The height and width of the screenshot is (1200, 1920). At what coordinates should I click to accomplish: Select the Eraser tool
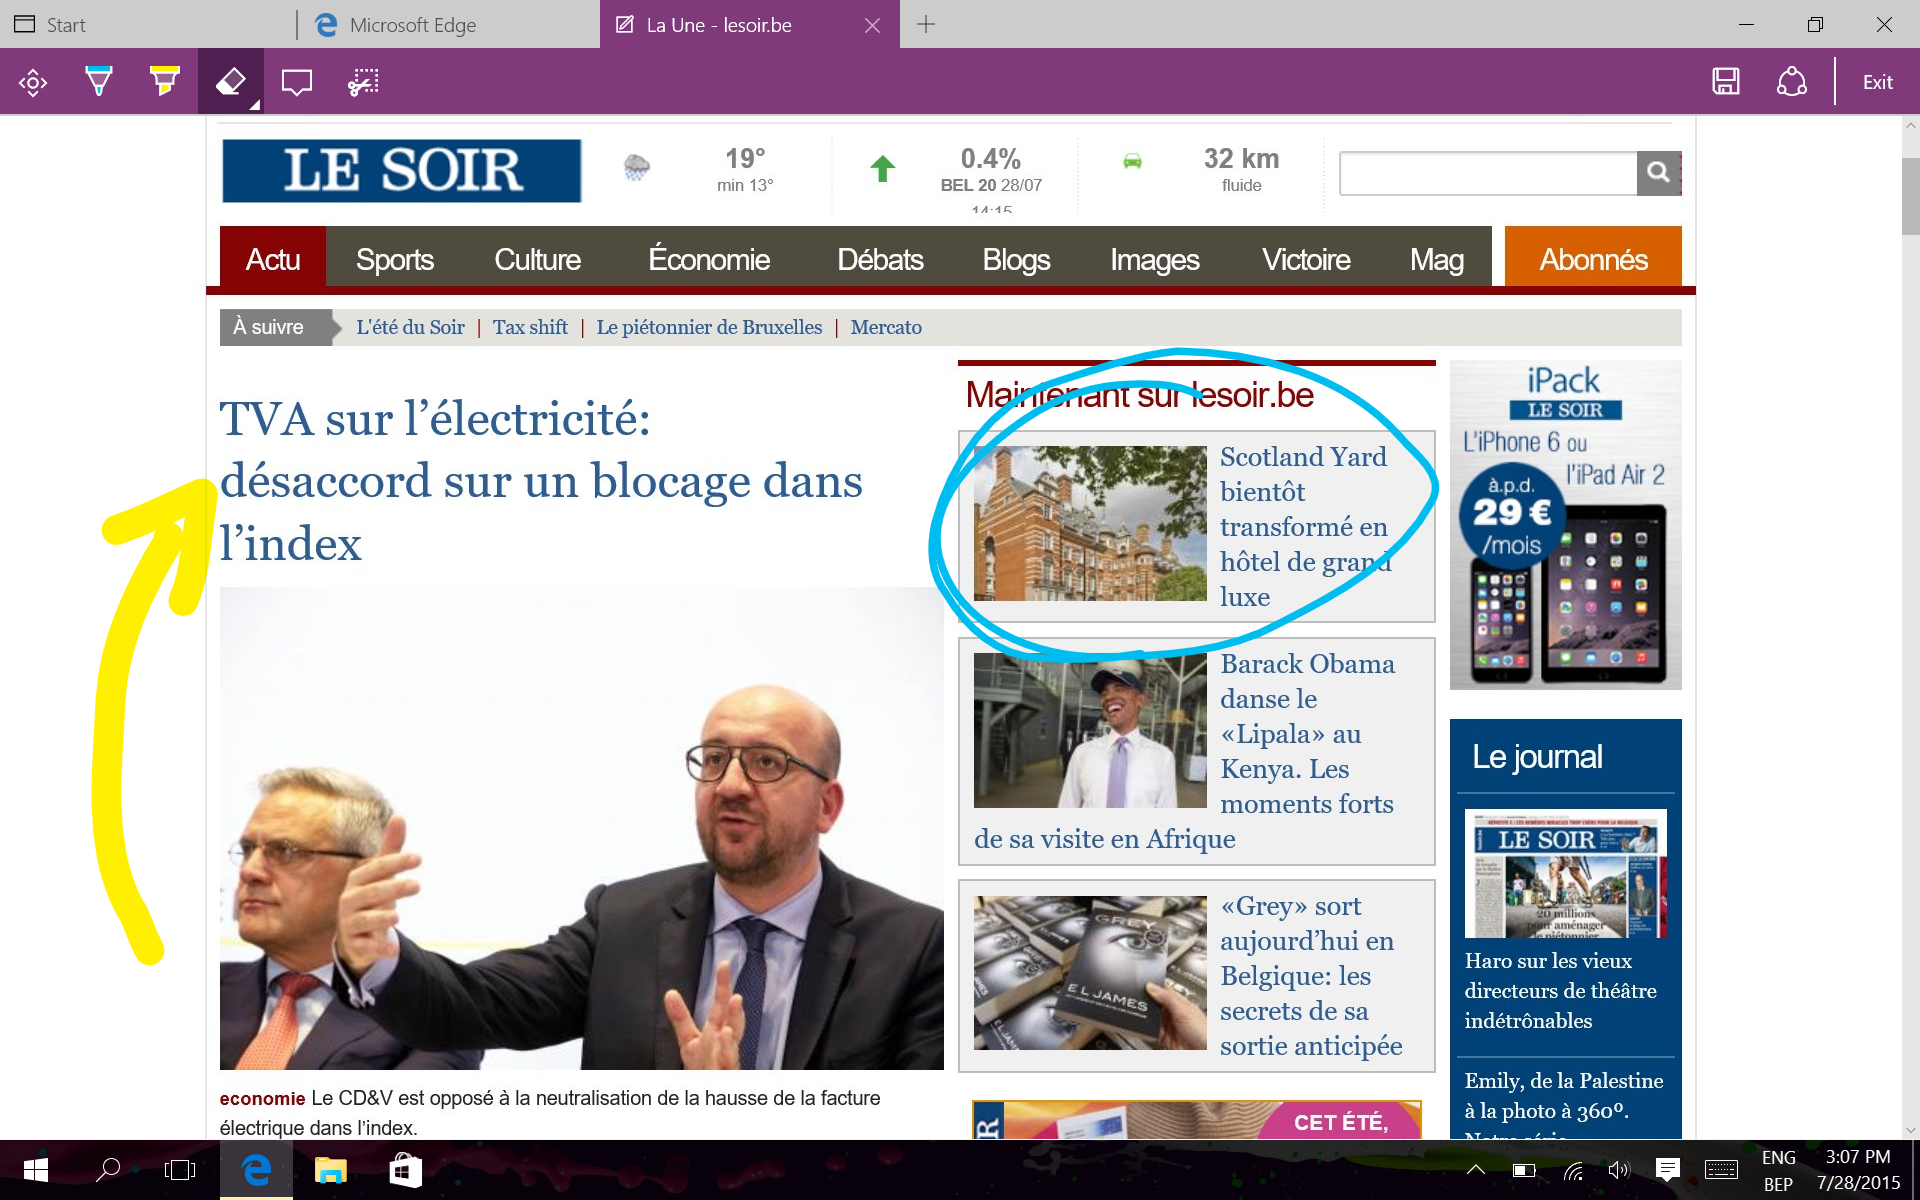pos(231,82)
